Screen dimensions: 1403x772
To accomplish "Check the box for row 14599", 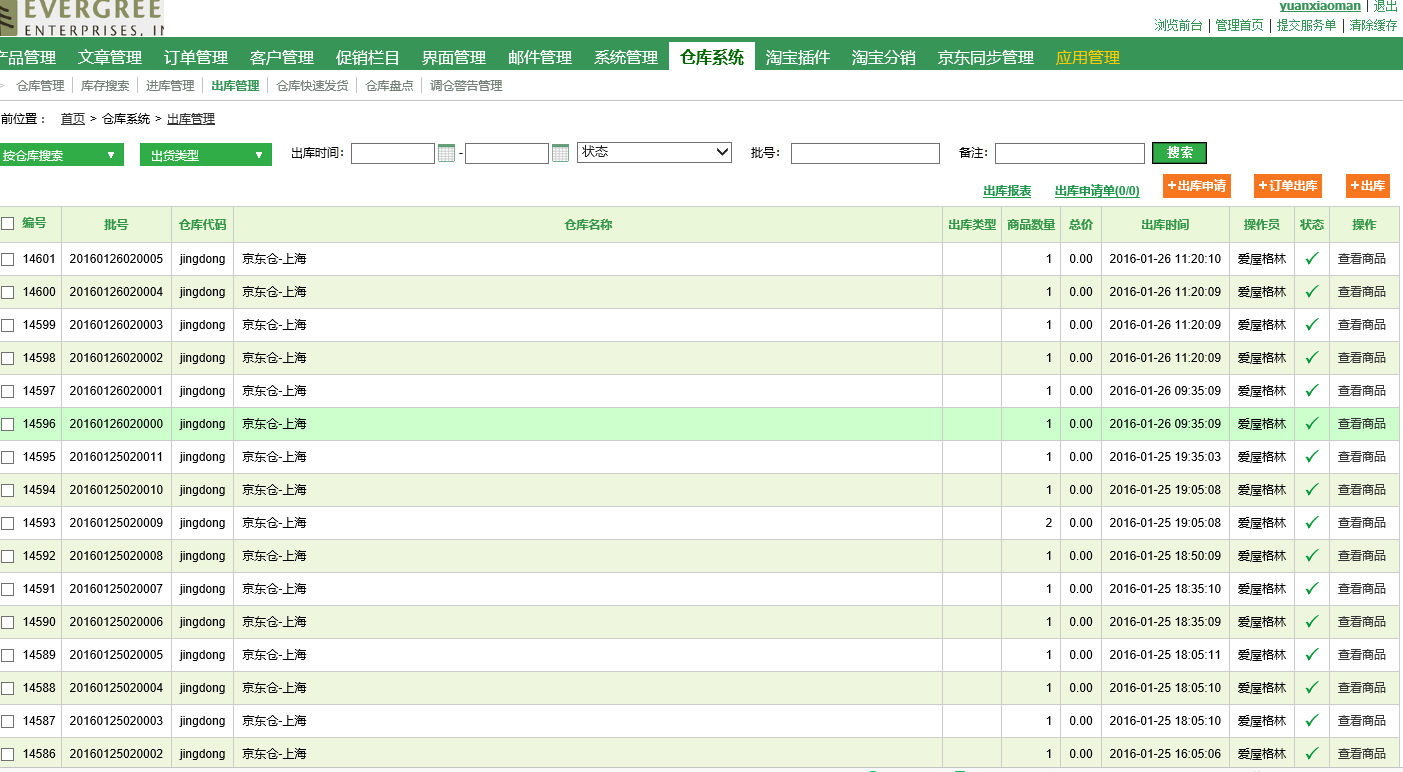I will (x=8, y=325).
